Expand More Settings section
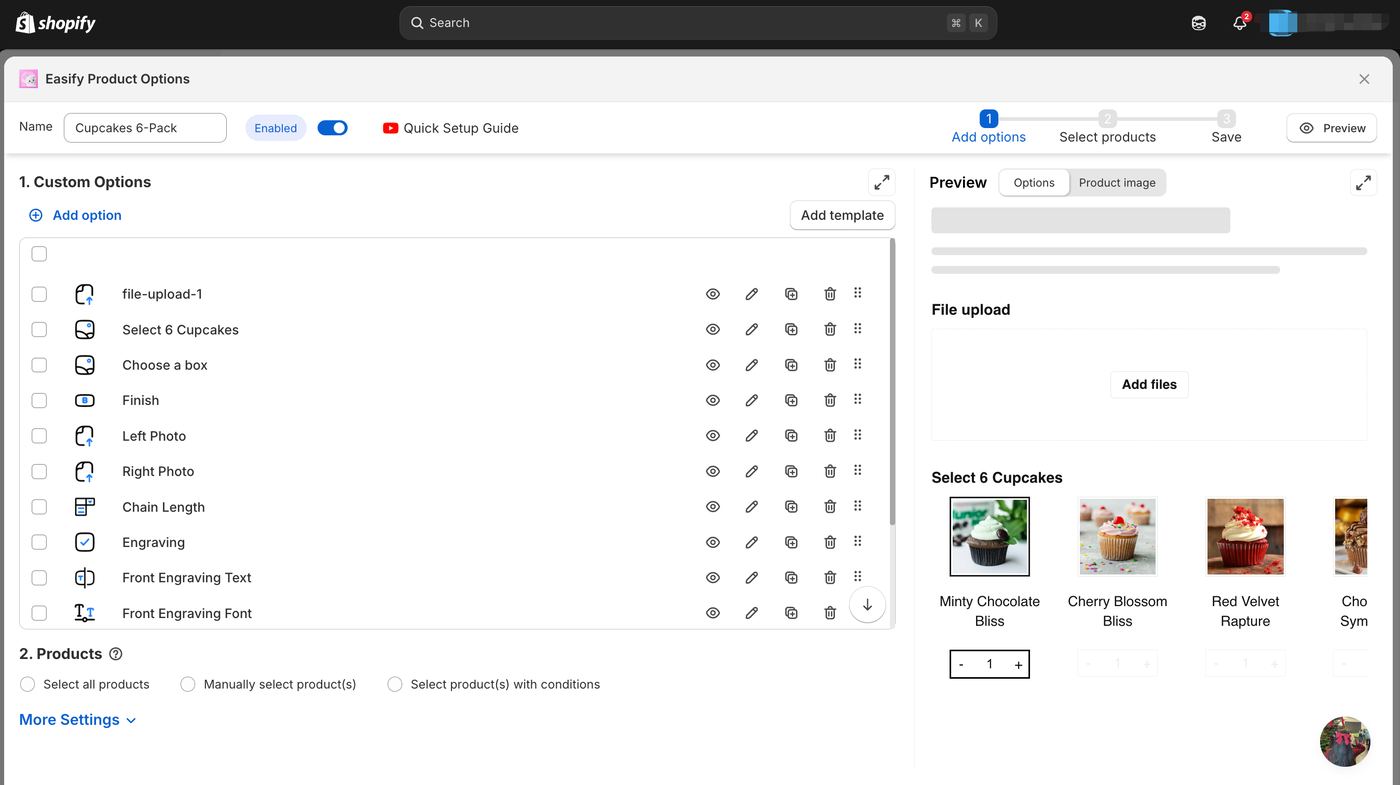 (78, 720)
